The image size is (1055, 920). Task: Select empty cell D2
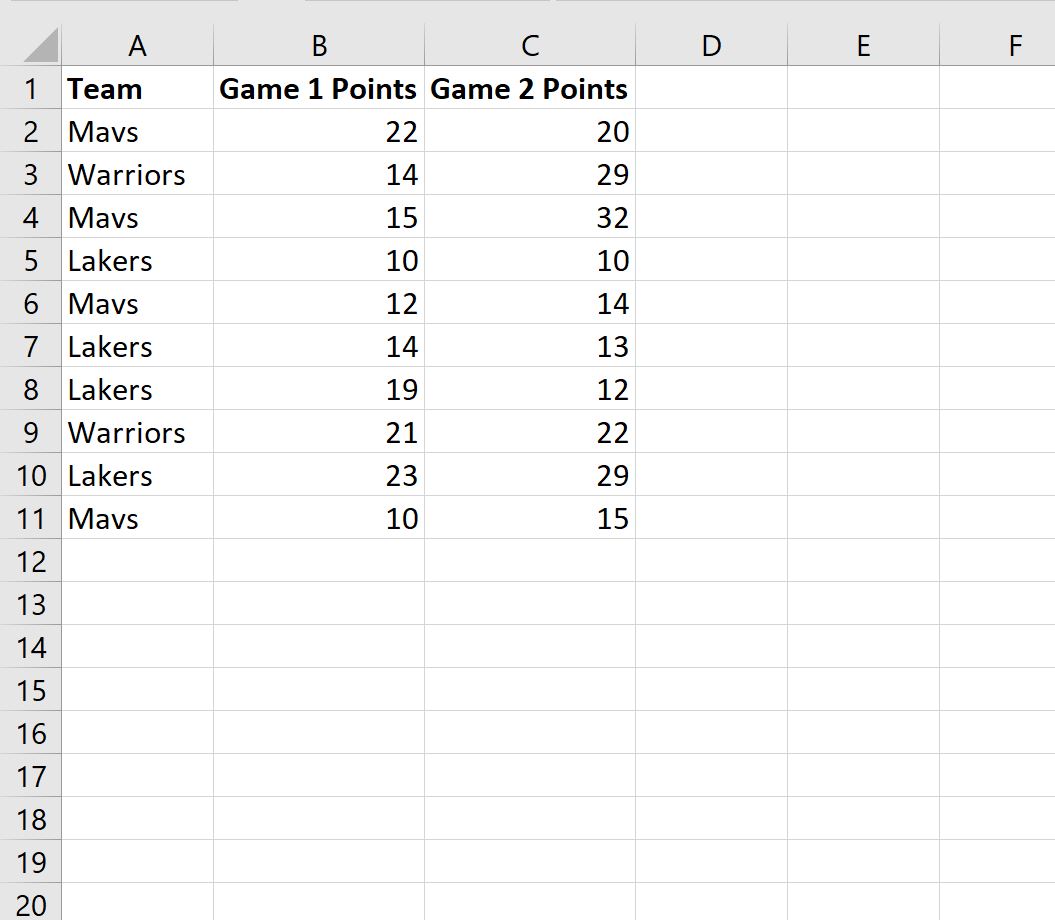point(711,131)
